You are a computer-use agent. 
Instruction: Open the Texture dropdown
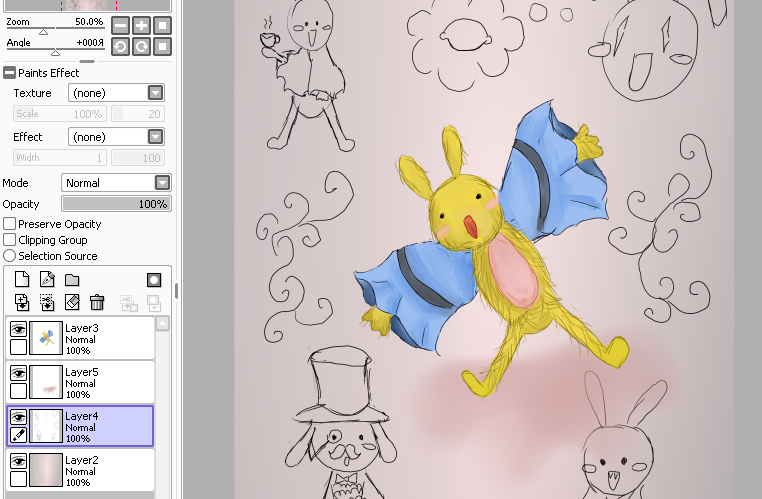(x=155, y=93)
